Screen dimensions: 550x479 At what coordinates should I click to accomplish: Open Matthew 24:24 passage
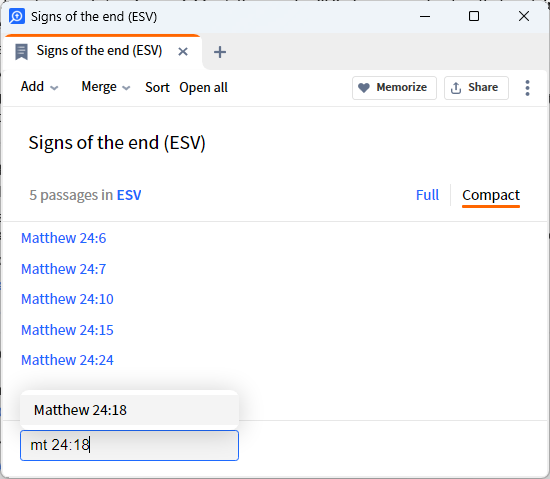tap(67, 360)
